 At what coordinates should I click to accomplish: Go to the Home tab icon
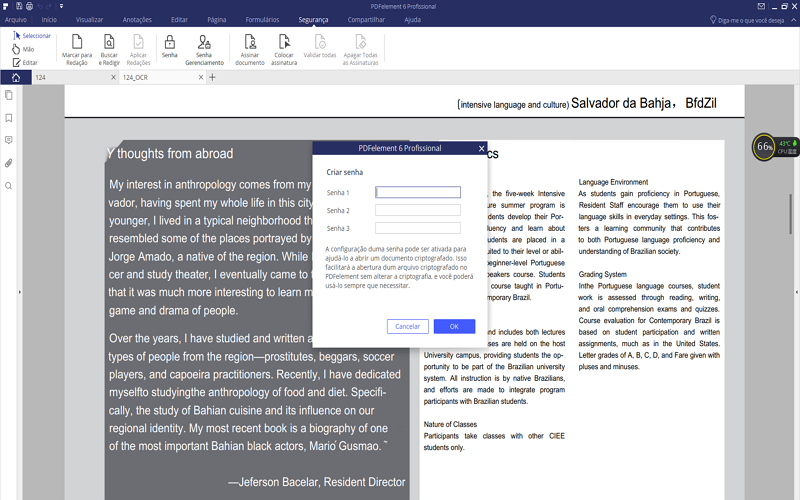click(15, 77)
